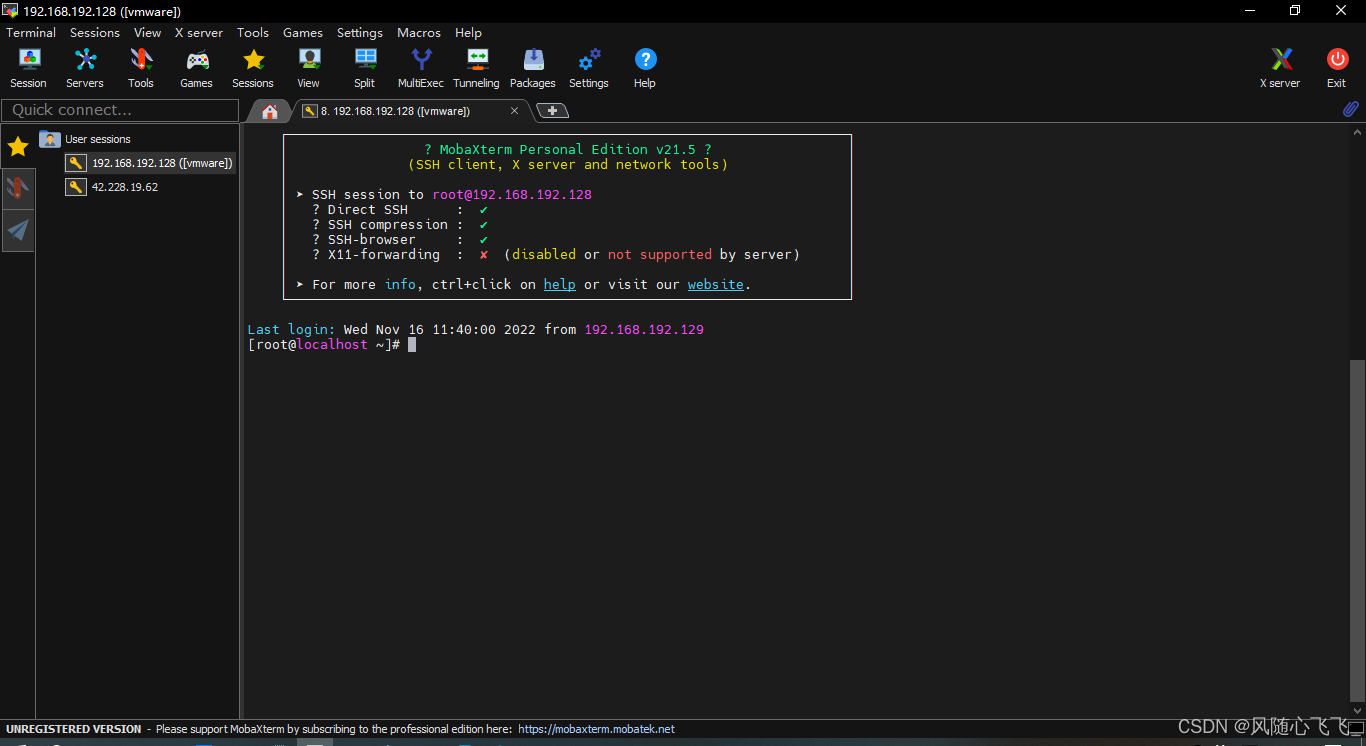Open the Help menu in menu bar
The height and width of the screenshot is (746, 1366).
click(x=469, y=32)
